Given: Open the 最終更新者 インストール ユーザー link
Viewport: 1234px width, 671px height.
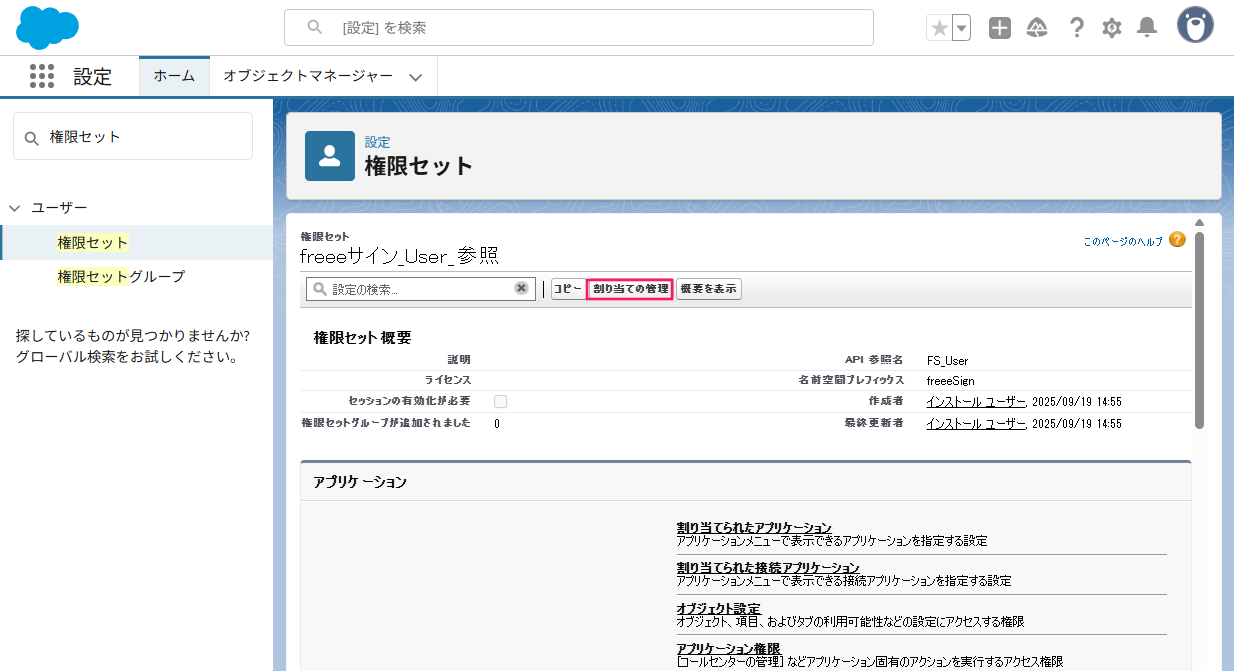Looking at the screenshot, I should tap(976, 423).
